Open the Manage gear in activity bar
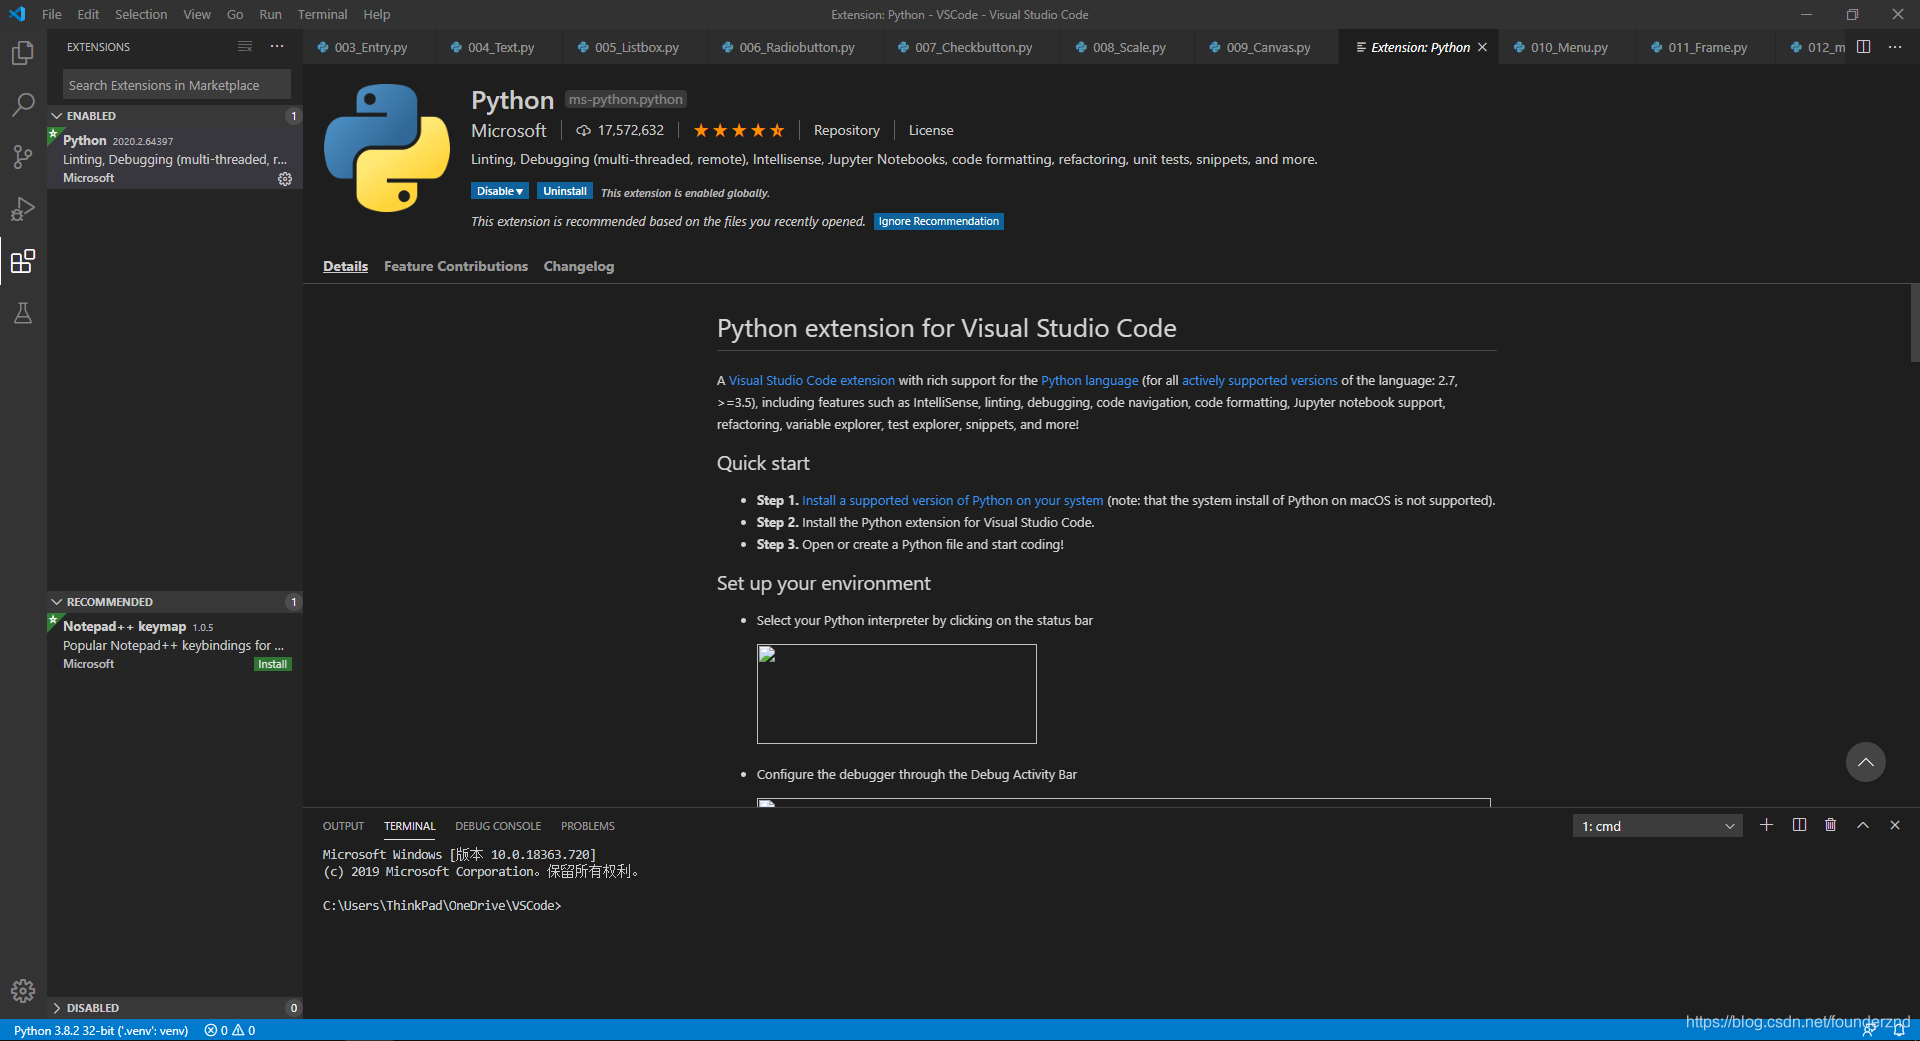Screen dimensions: 1920x1041 tap(22, 991)
